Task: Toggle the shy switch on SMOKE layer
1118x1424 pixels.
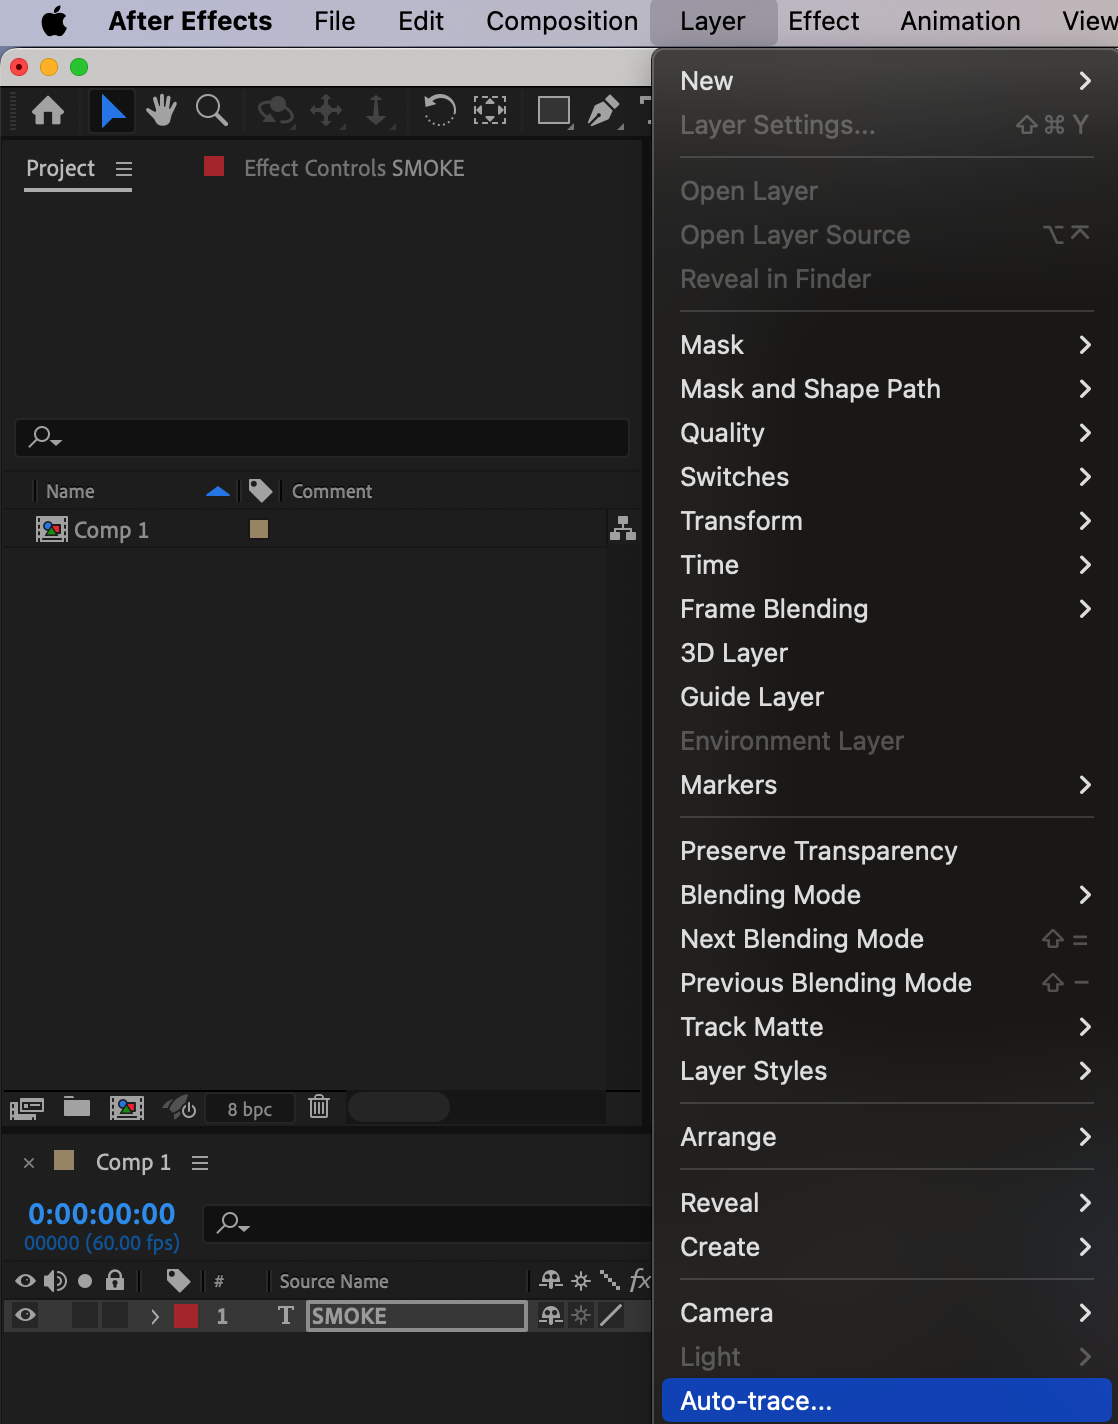Action: [x=551, y=1315]
